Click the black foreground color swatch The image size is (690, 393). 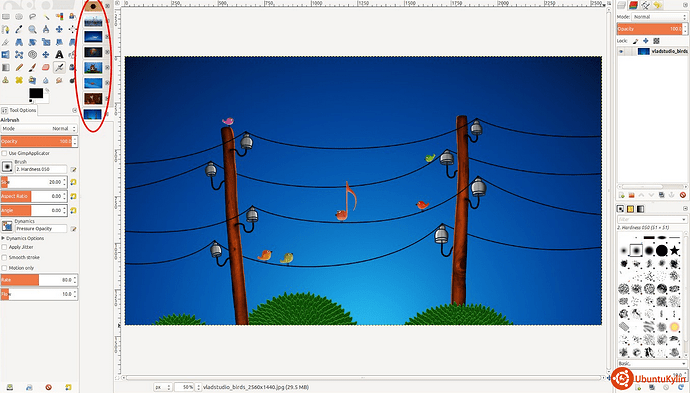point(36,93)
